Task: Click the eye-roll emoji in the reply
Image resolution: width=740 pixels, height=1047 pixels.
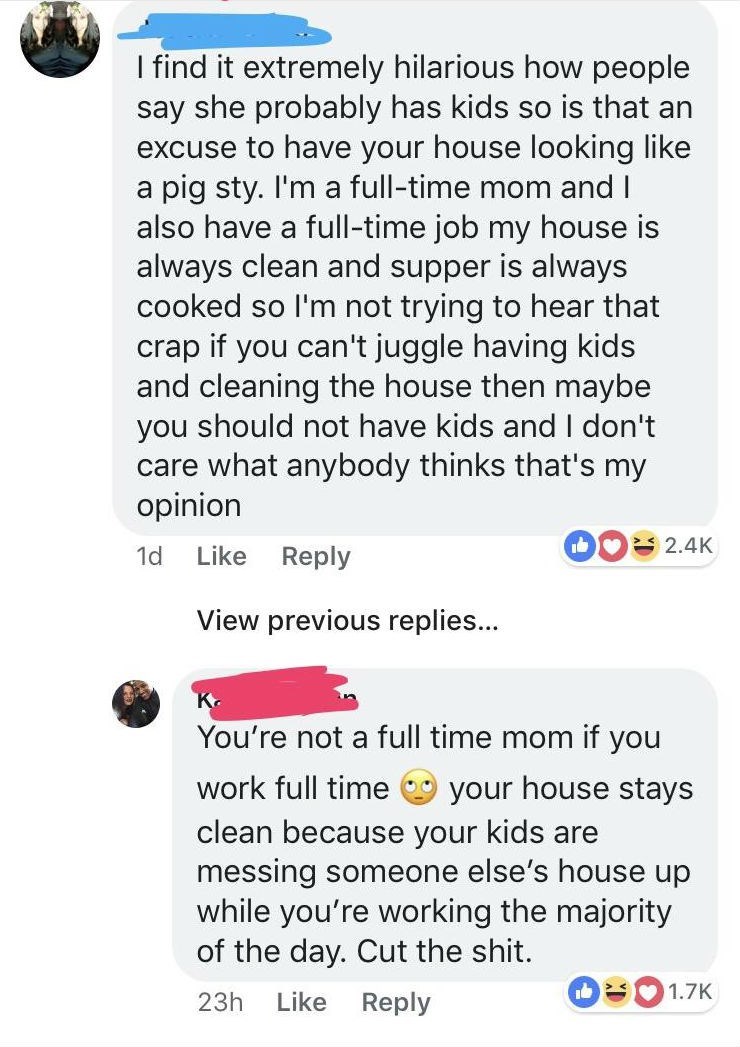Action: [x=419, y=787]
